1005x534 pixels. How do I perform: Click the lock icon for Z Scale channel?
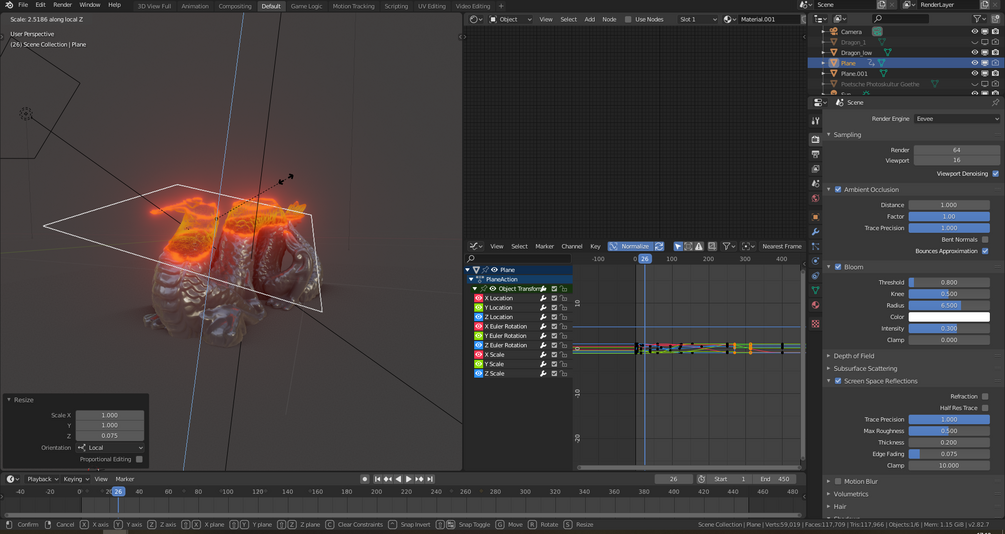[564, 374]
